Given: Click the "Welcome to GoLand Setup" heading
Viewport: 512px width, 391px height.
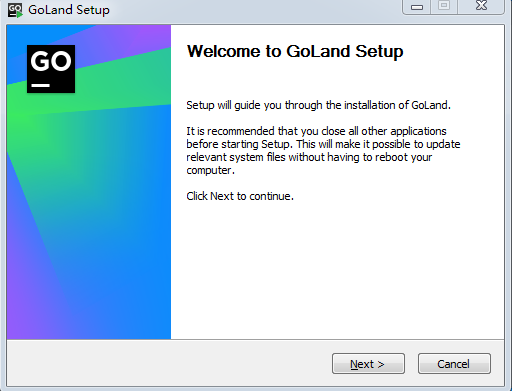Looking at the screenshot, I should pos(295,51).
